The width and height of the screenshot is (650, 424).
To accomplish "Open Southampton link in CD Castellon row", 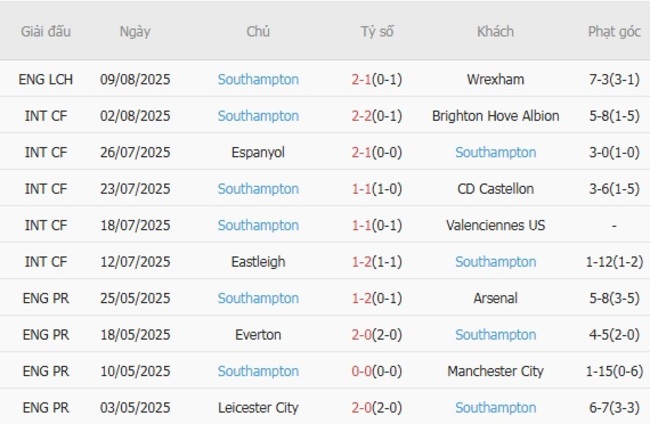I will [258, 189].
